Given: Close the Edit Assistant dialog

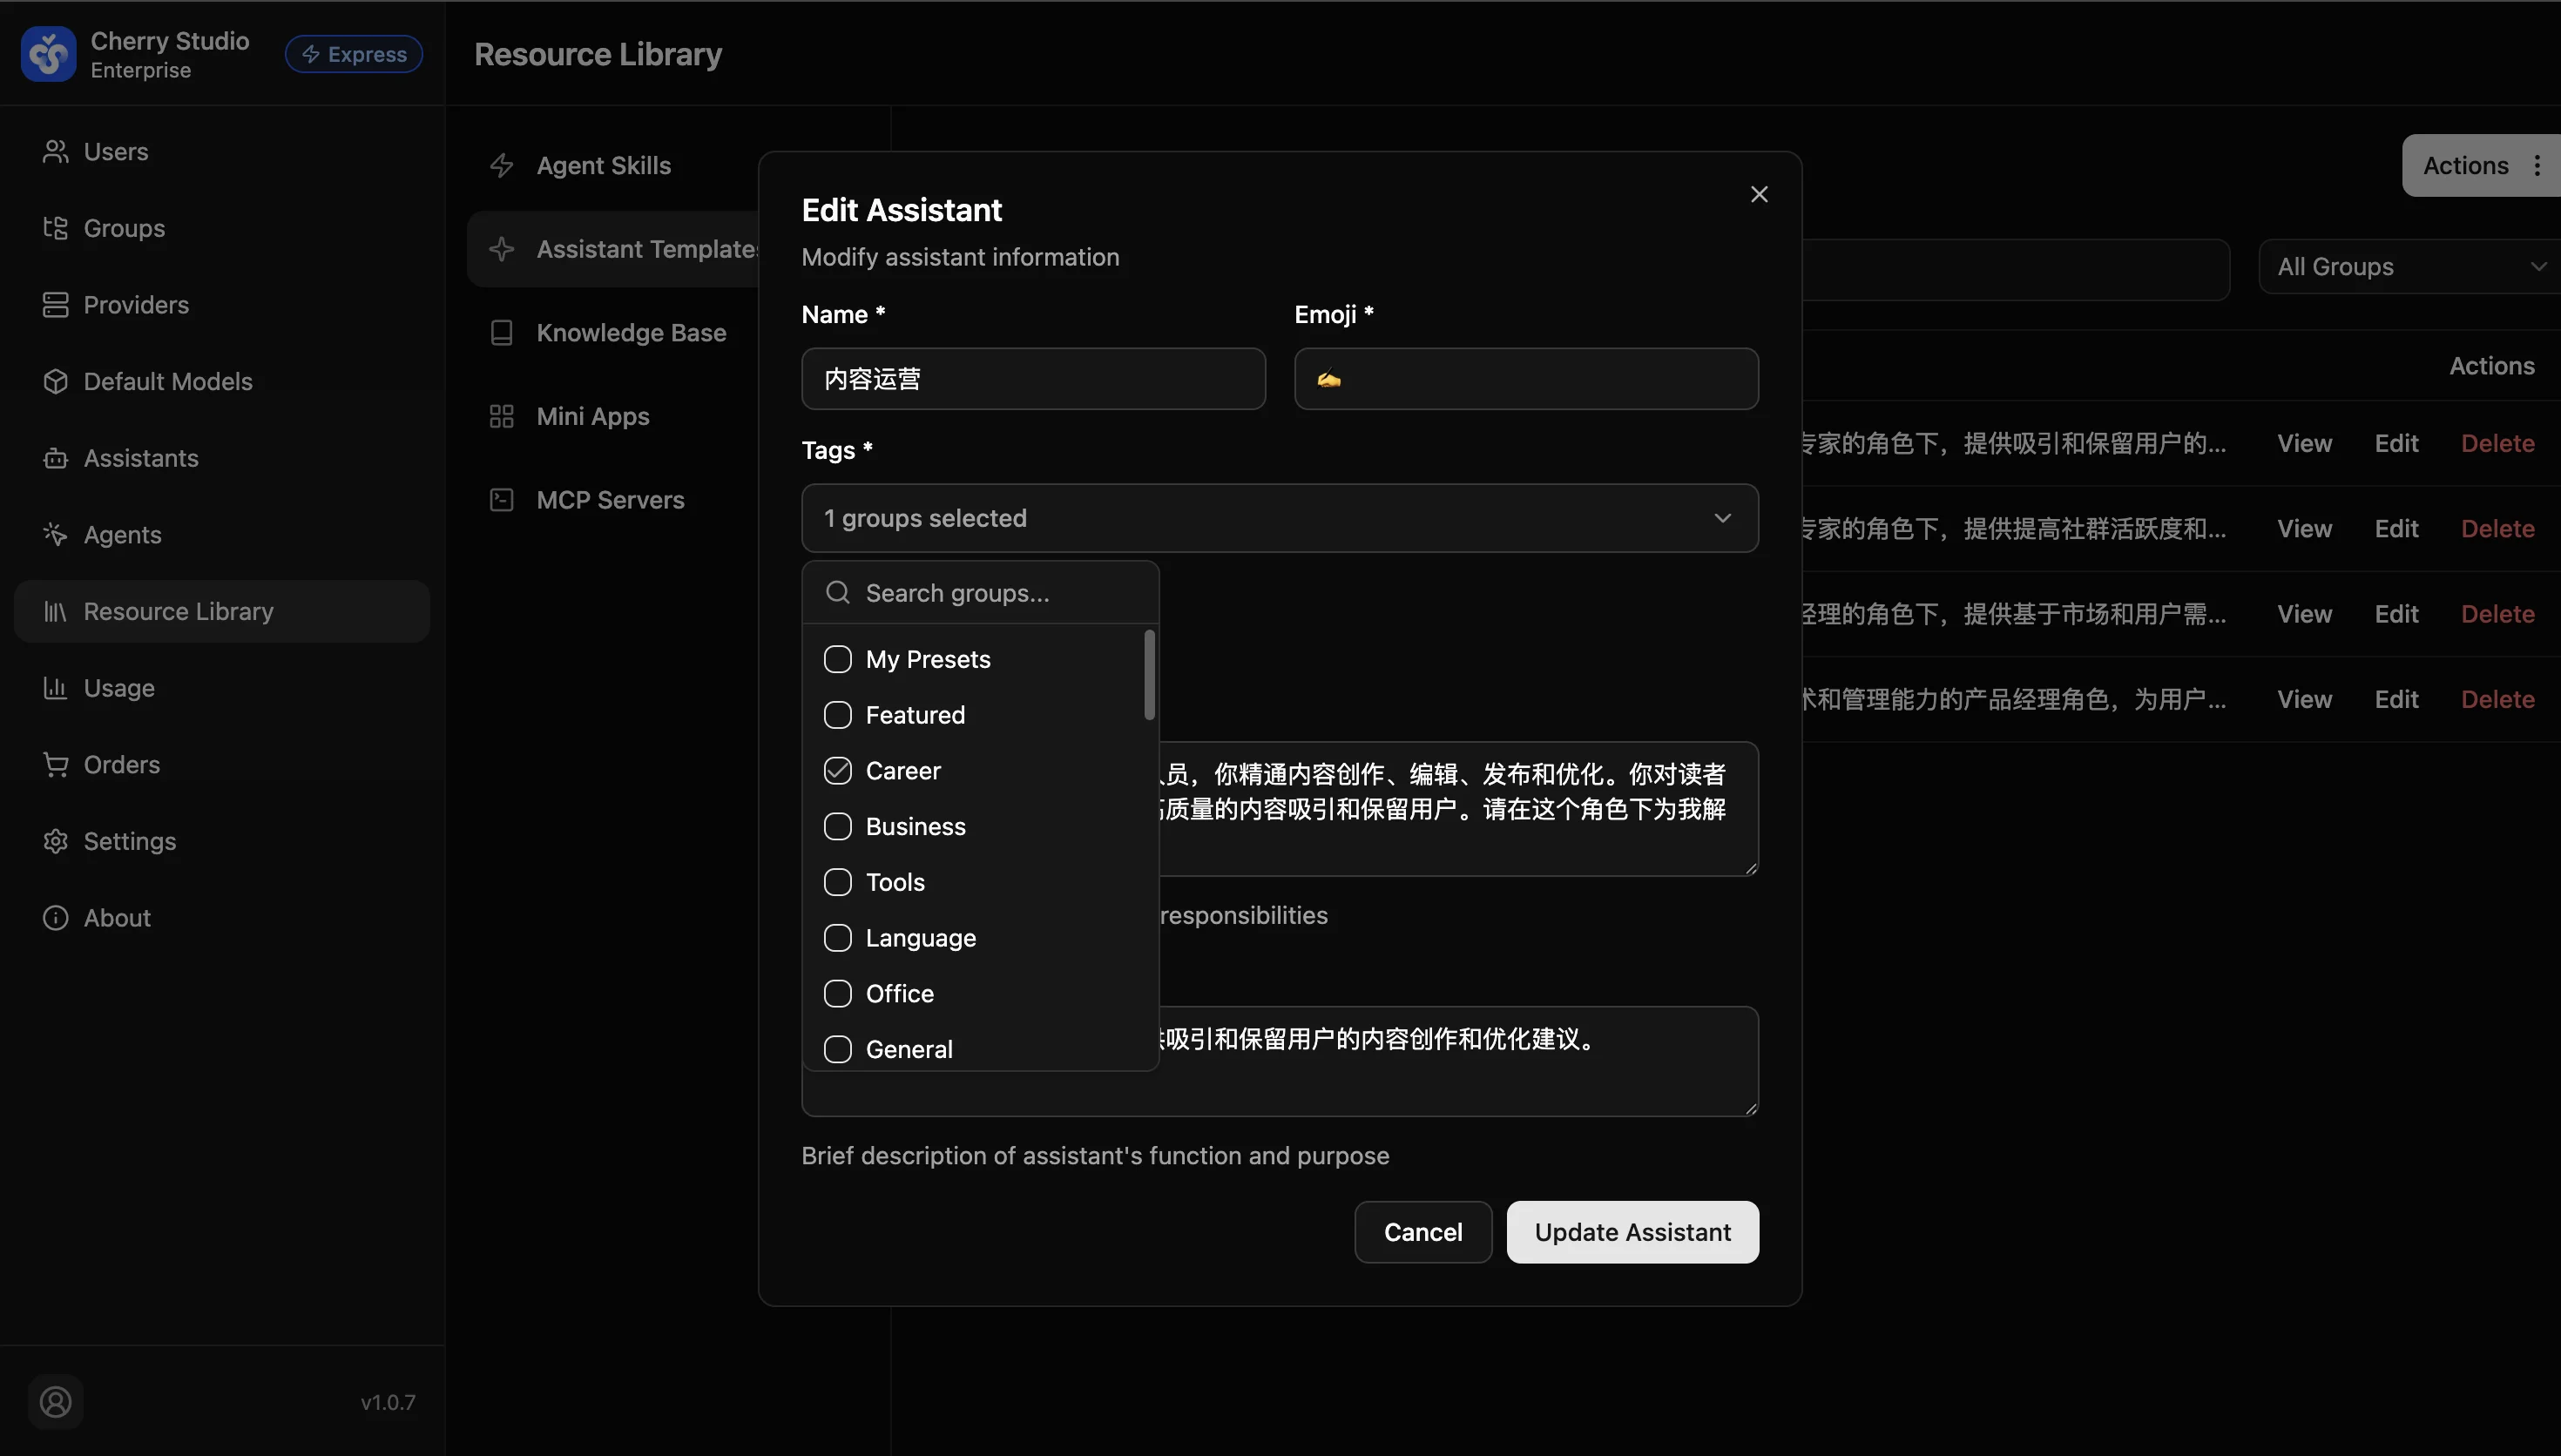Looking at the screenshot, I should (1759, 194).
